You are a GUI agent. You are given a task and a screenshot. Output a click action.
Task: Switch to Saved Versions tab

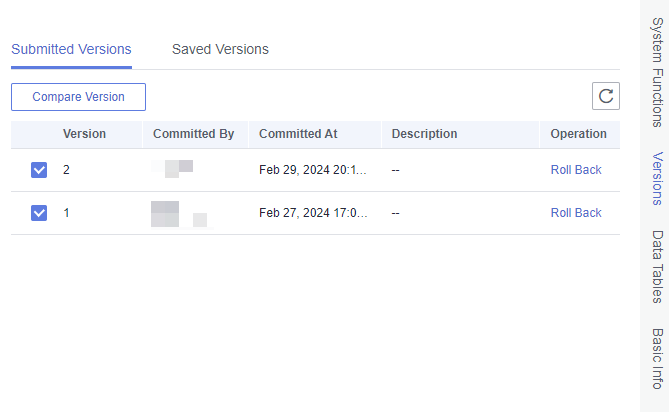(220, 49)
